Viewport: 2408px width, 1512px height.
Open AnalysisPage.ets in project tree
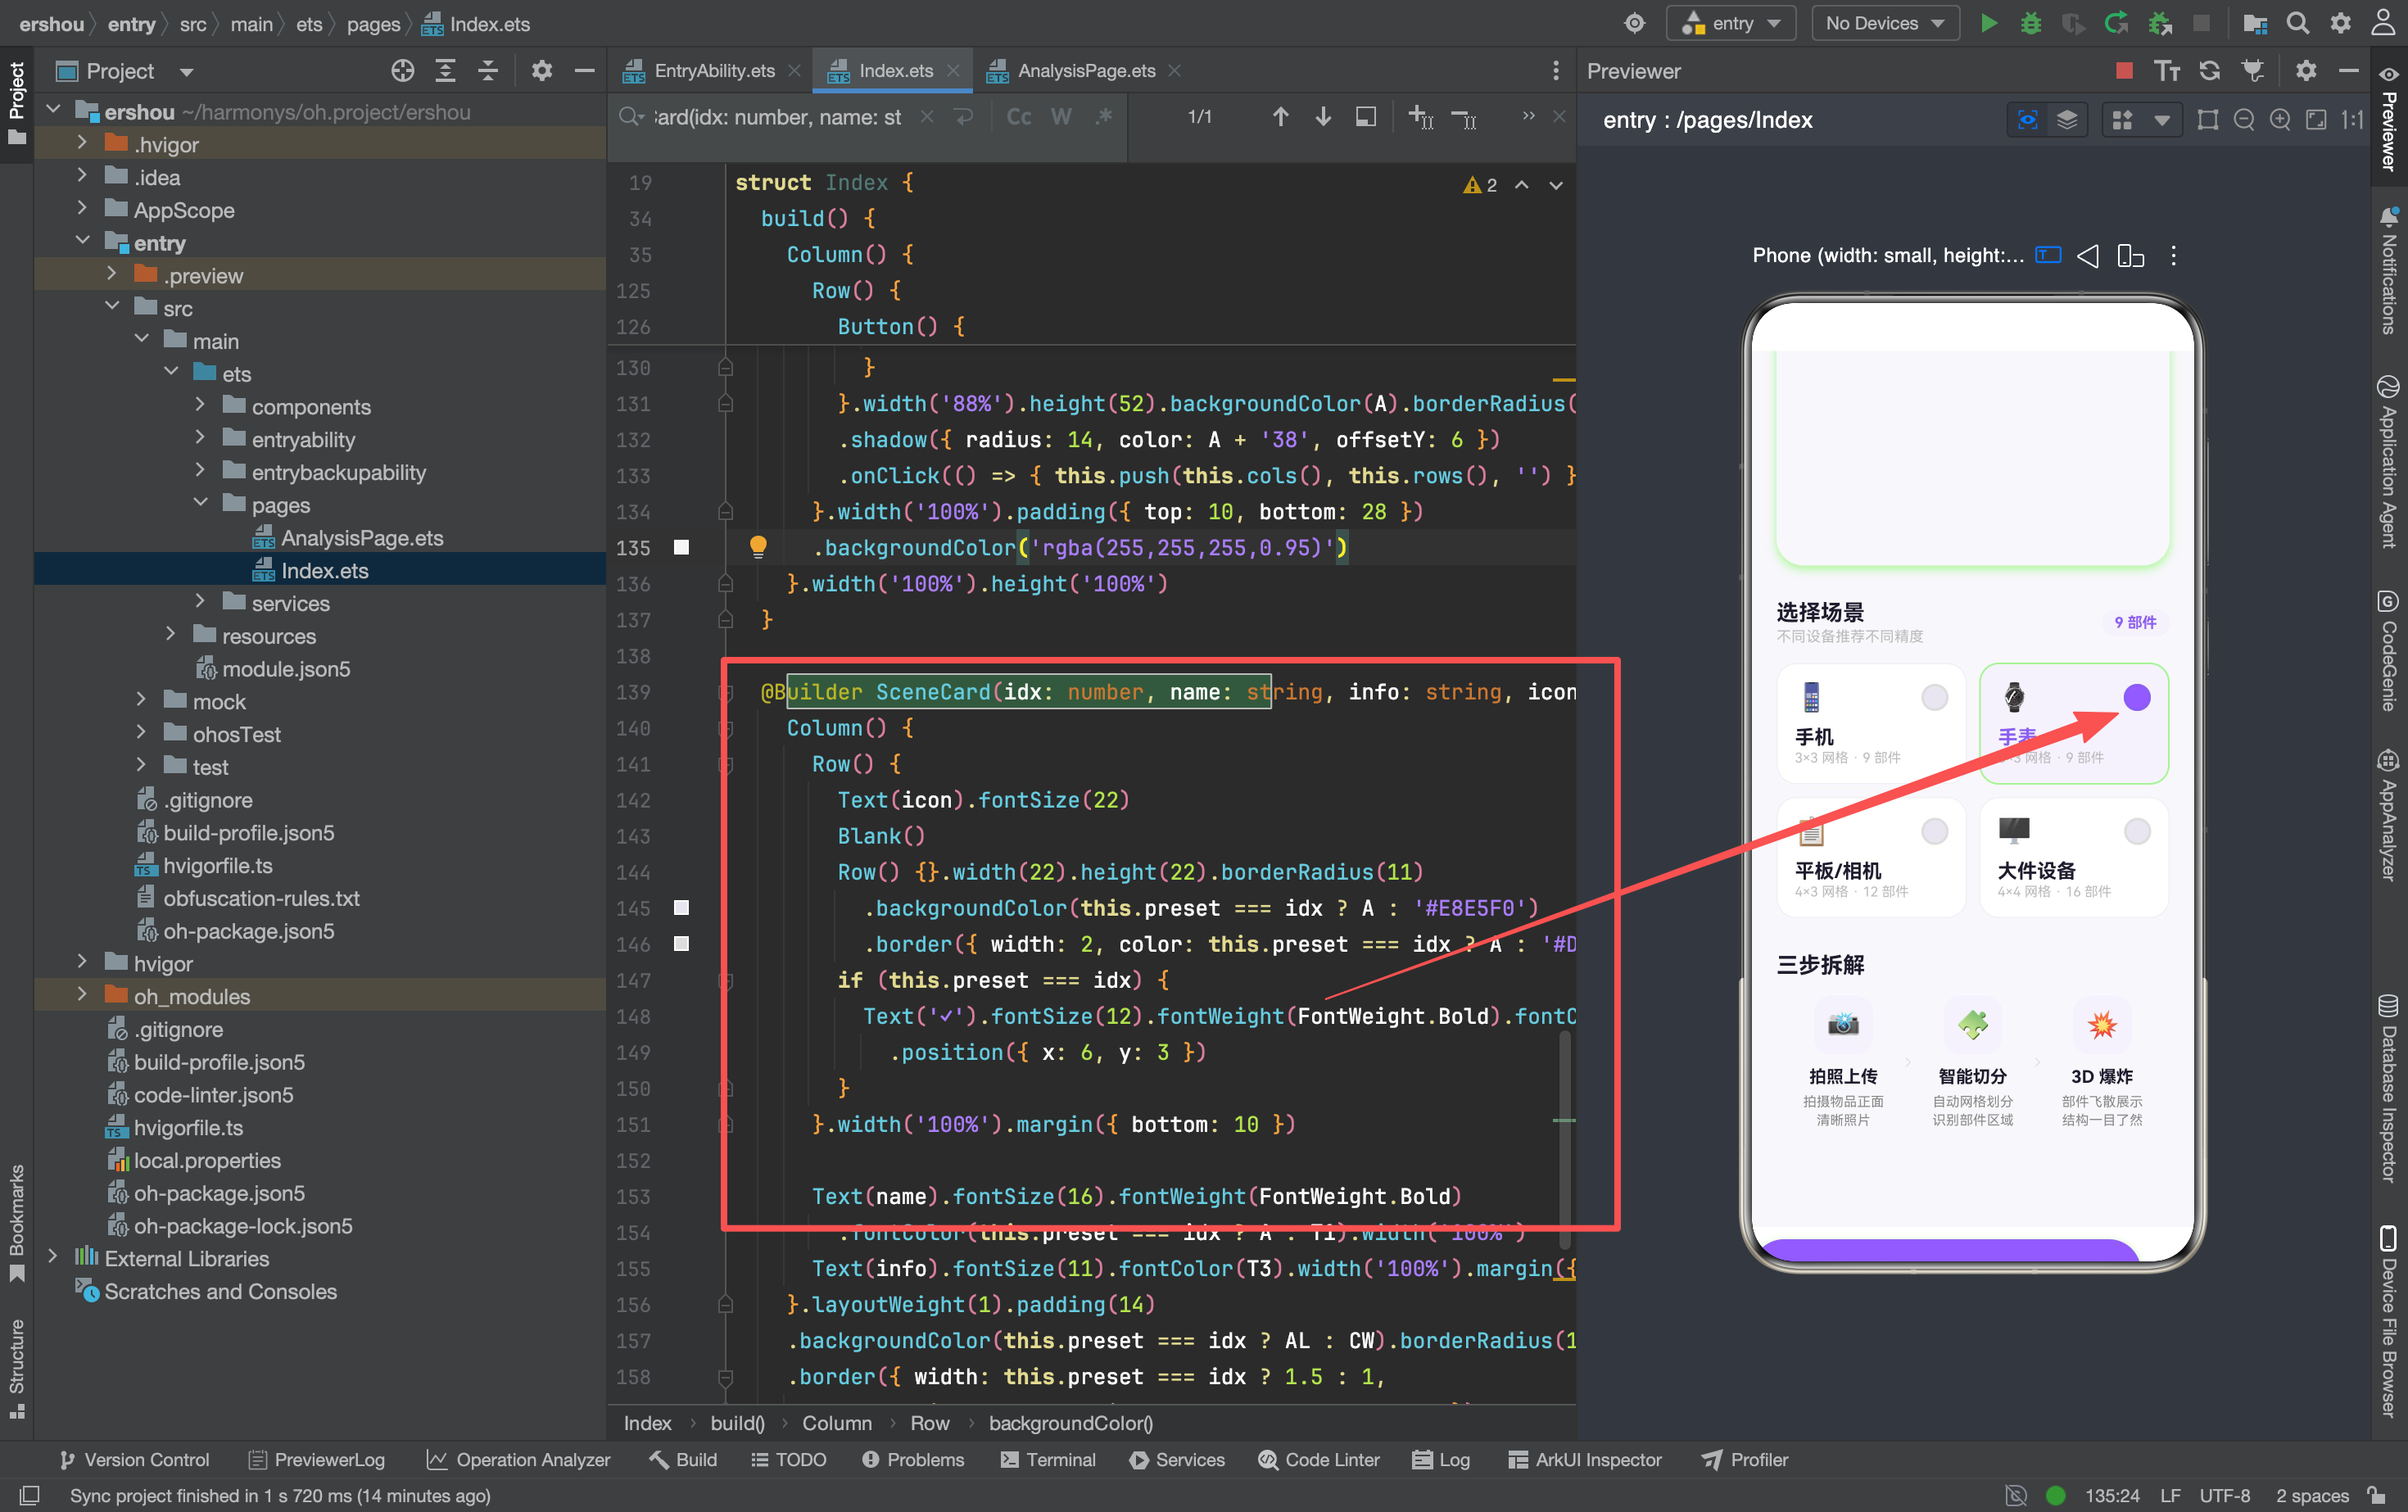point(362,537)
